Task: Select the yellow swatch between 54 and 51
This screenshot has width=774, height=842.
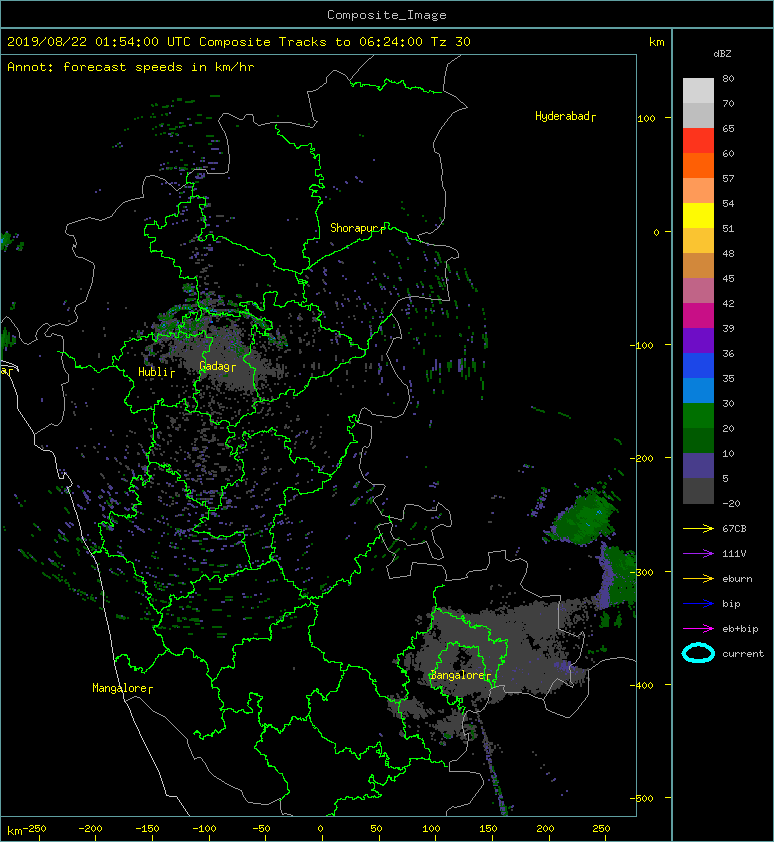Action: point(698,215)
